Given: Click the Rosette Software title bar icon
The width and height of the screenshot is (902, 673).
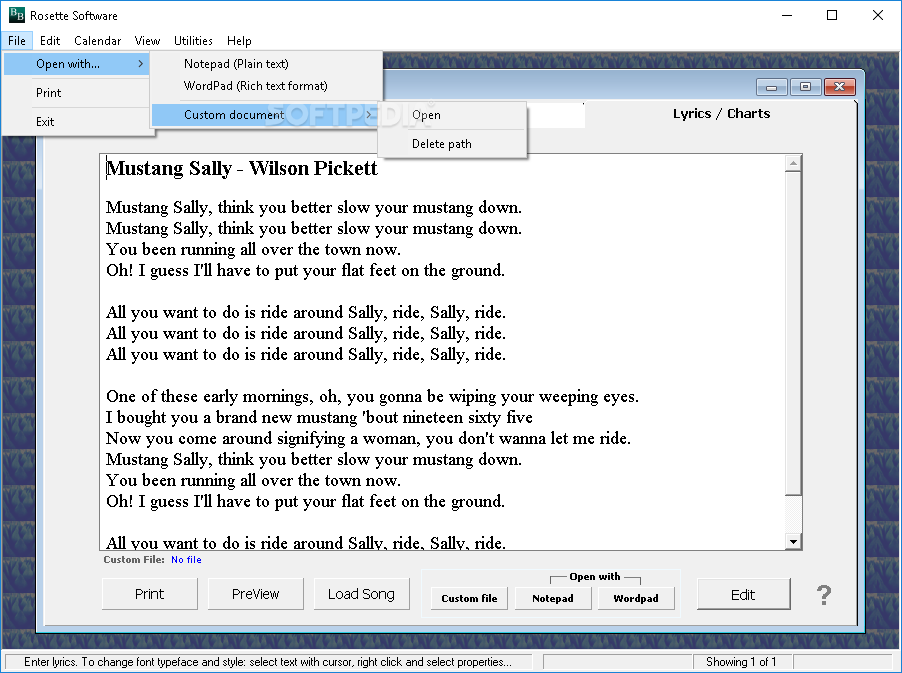Looking at the screenshot, I should point(17,15).
